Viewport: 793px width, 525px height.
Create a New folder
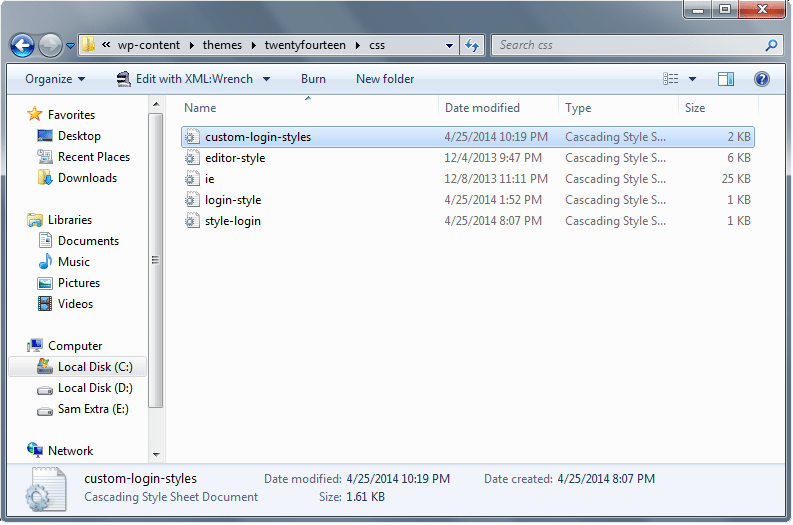pos(385,79)
